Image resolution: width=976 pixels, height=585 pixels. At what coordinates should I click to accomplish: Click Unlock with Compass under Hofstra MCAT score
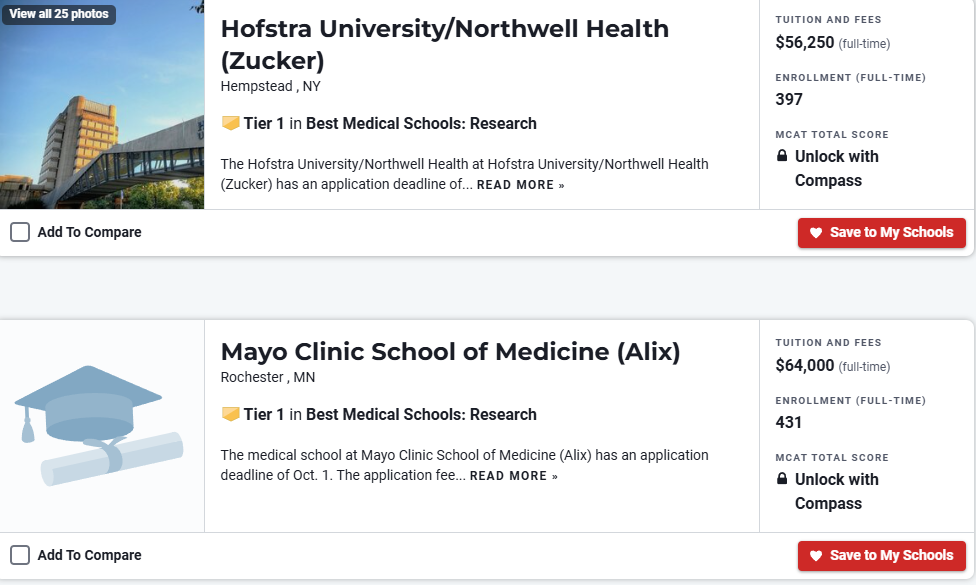point(836,169)
